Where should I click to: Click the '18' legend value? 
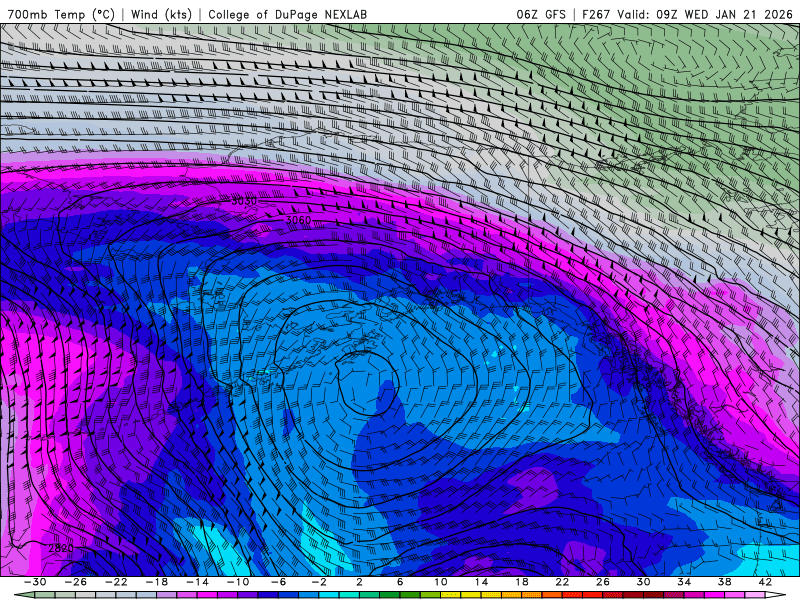pos(521,582)
